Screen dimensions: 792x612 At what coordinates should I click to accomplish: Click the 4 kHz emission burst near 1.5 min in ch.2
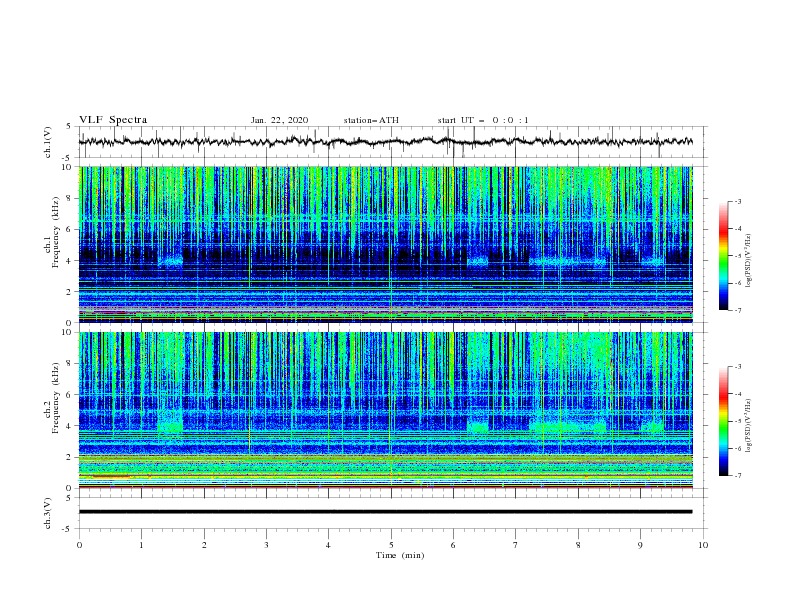click(170, 427)
